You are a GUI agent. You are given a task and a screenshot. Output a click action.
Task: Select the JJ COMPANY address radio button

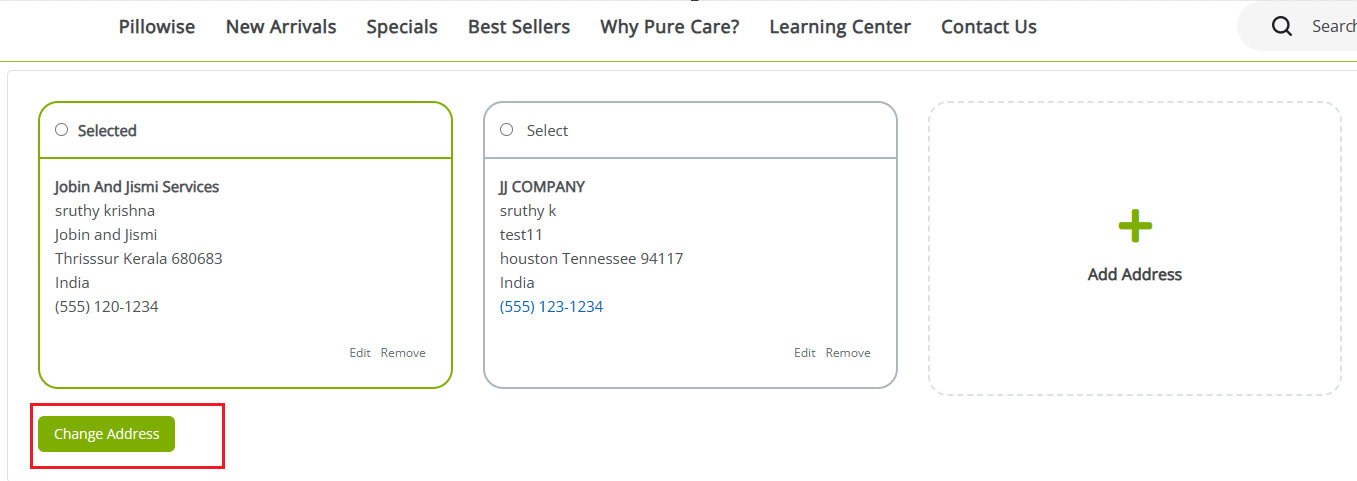pyautogui.click(x=506, y=130)
